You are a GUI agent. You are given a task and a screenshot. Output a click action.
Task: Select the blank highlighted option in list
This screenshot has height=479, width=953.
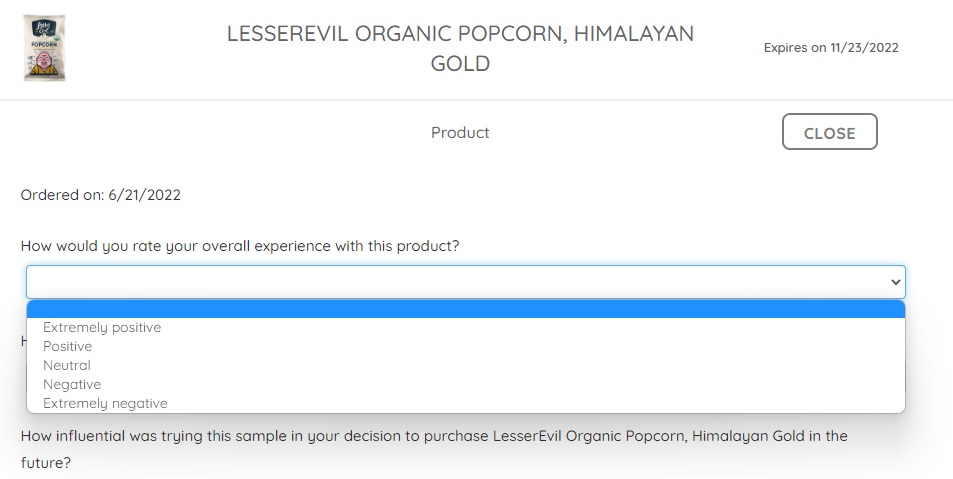tap(465, 309)
